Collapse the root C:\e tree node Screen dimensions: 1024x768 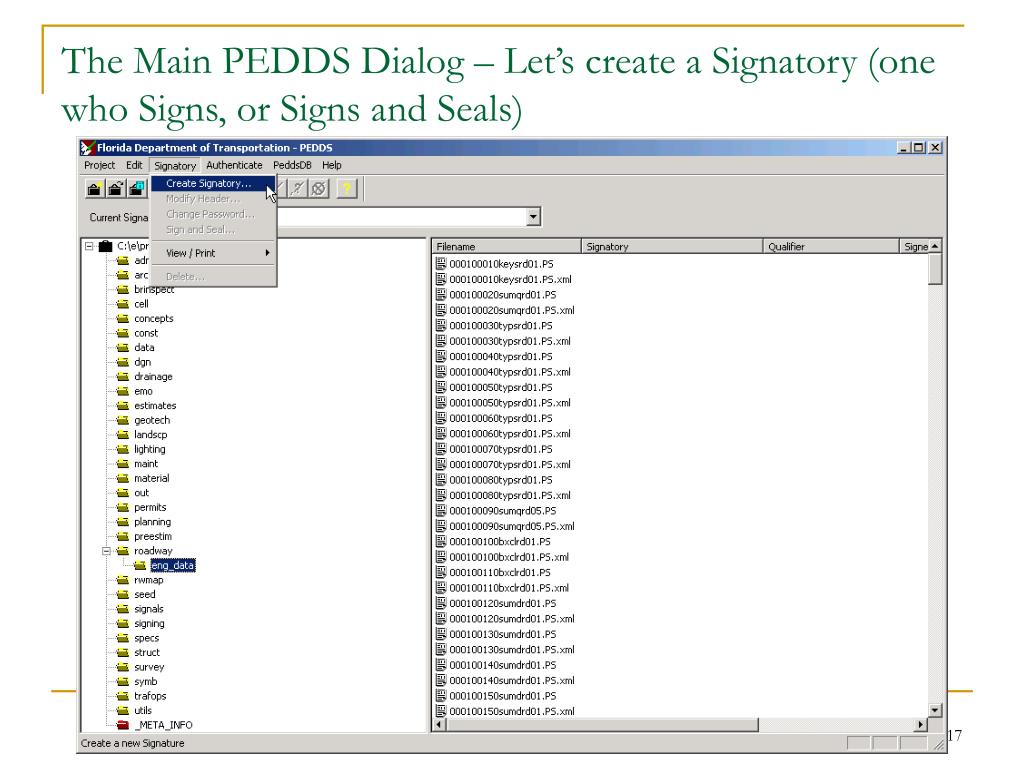(89, 246)
